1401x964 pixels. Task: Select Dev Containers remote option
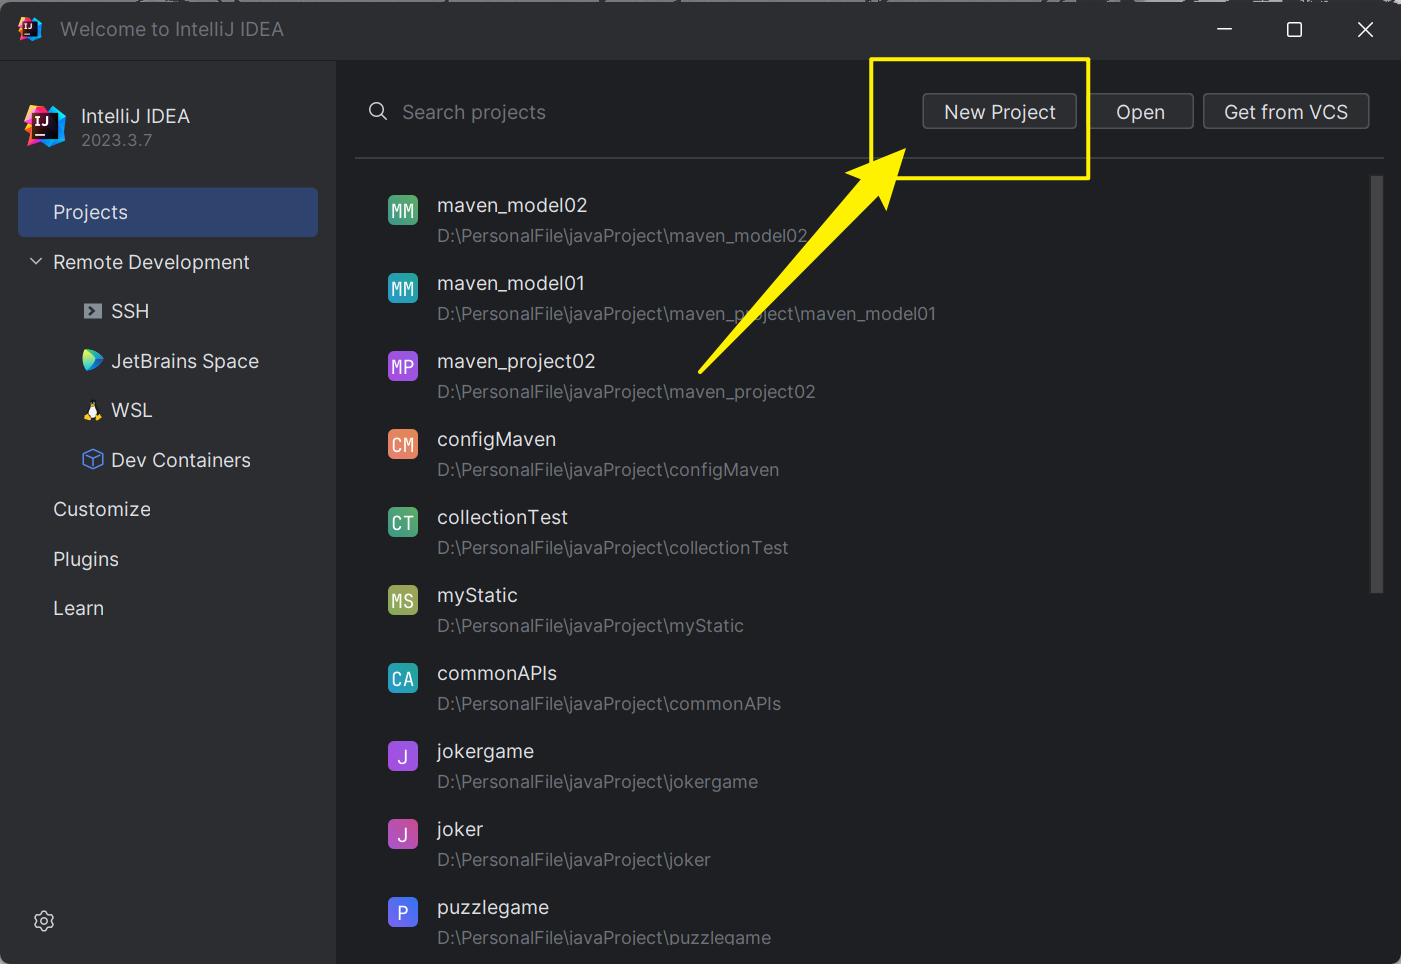[x=181, y=460]
